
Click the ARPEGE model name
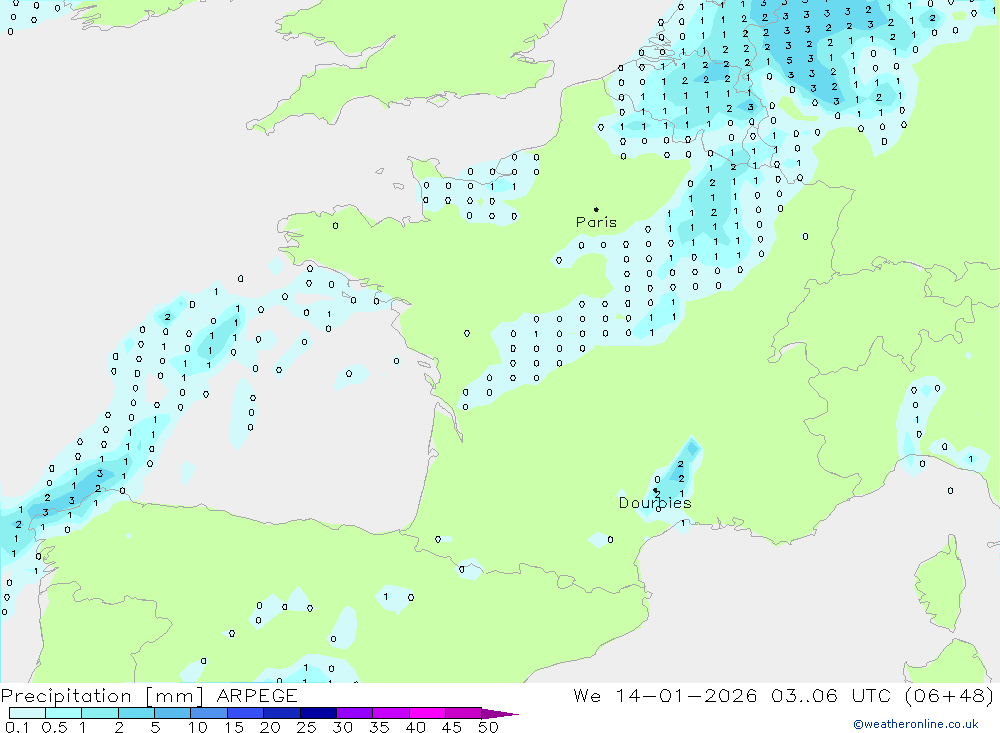pyautogui.click(x=257, y=696)
